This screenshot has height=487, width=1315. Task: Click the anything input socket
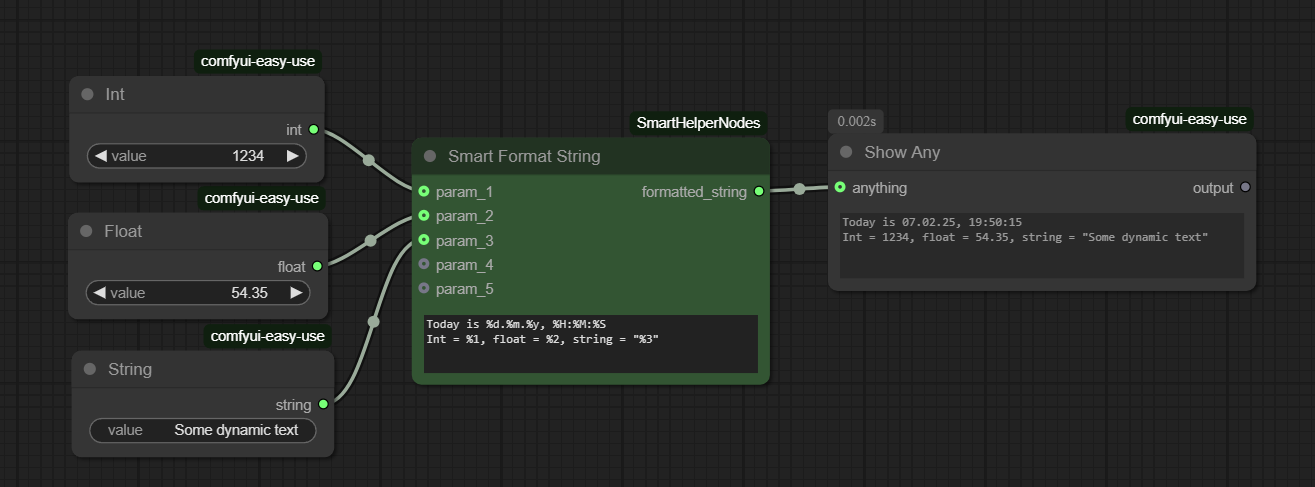click(840, 187)
